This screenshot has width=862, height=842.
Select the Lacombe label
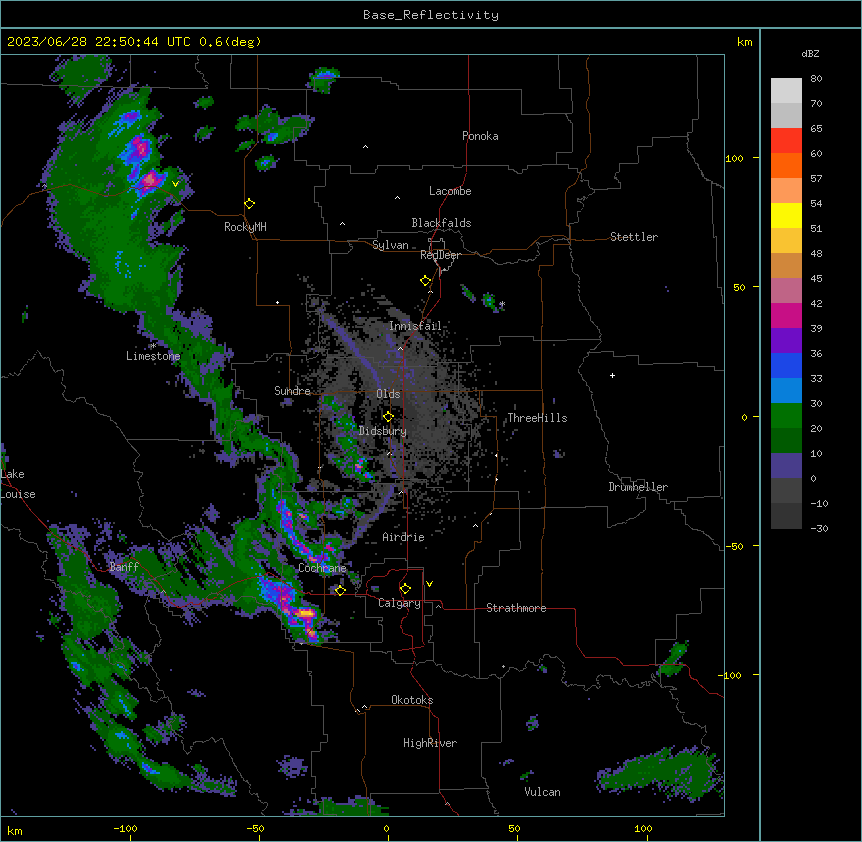(x=450, y=191)
